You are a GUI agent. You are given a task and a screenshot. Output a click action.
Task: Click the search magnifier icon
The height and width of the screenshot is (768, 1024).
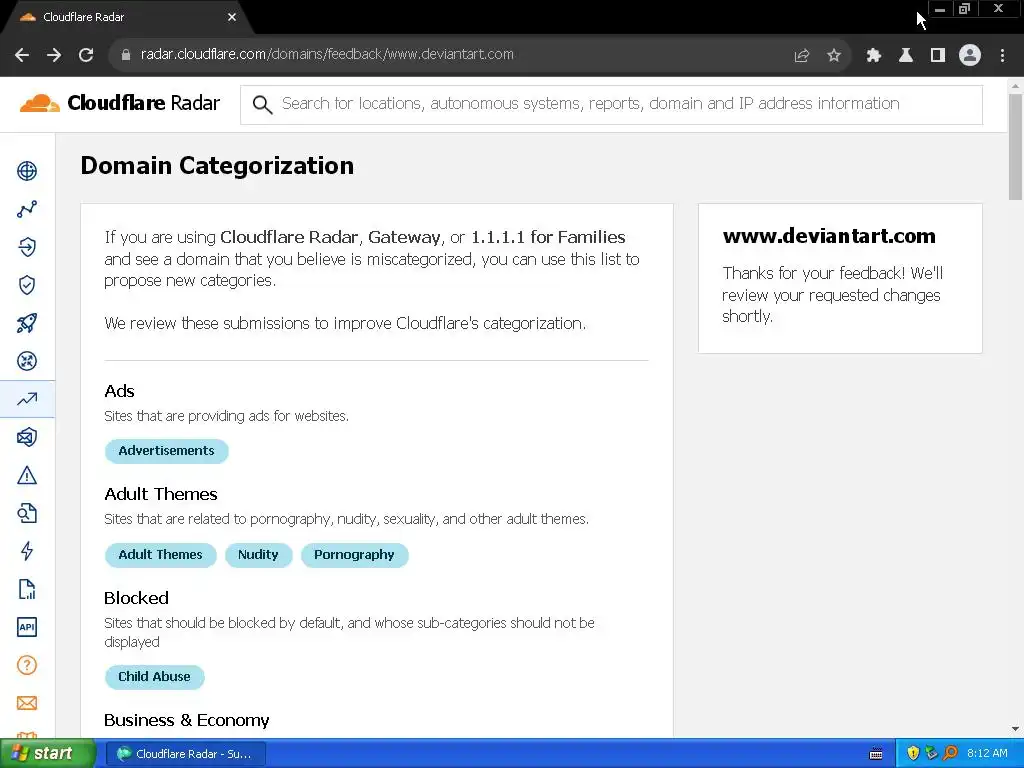(x=262, y=104)
